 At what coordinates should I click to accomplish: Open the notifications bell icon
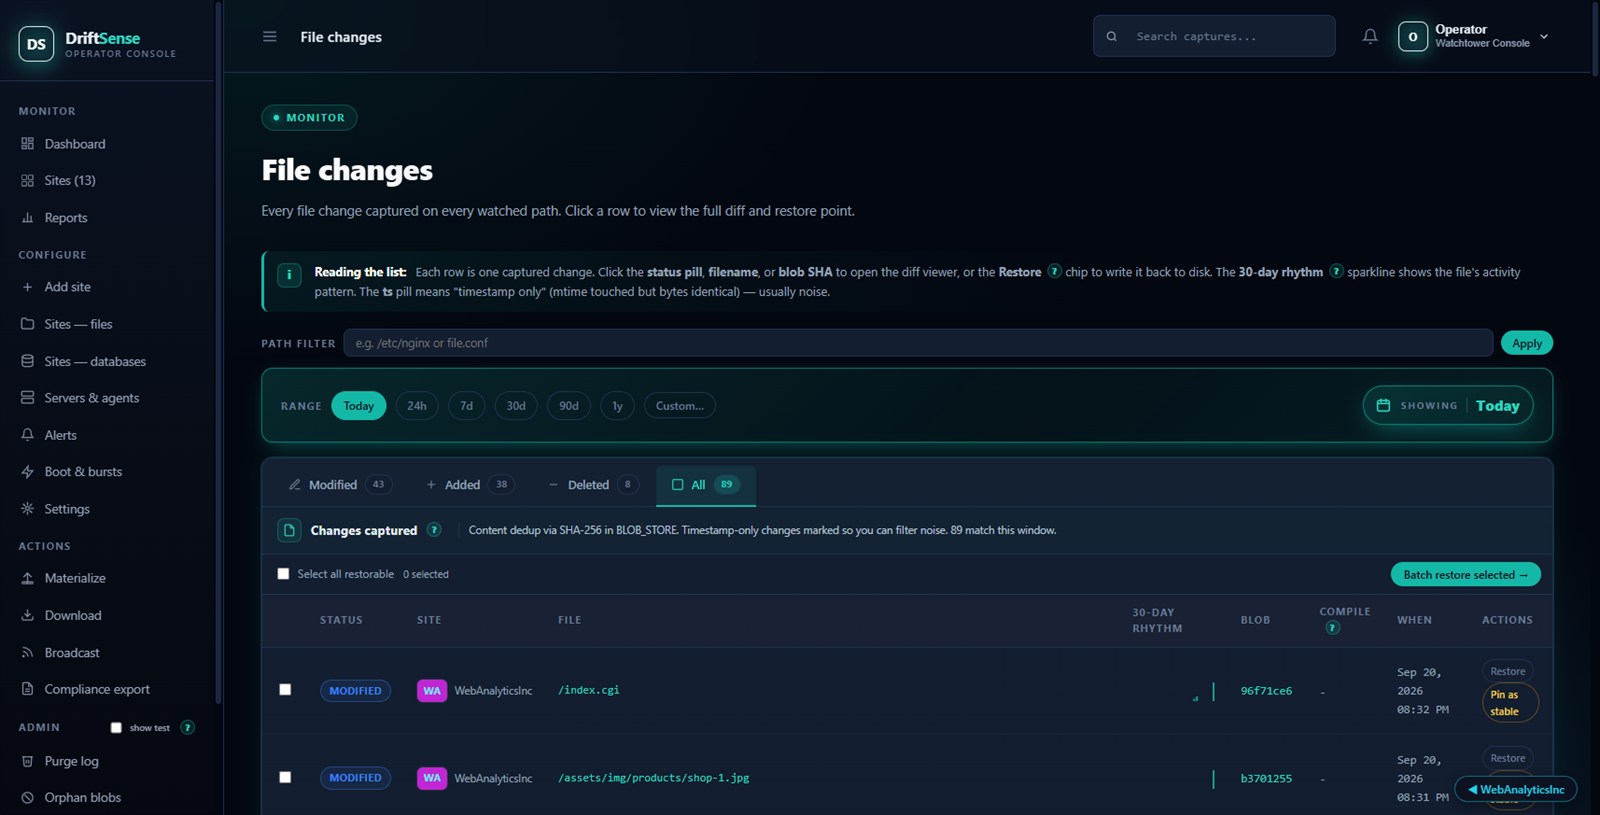(x=1370, y=37)
